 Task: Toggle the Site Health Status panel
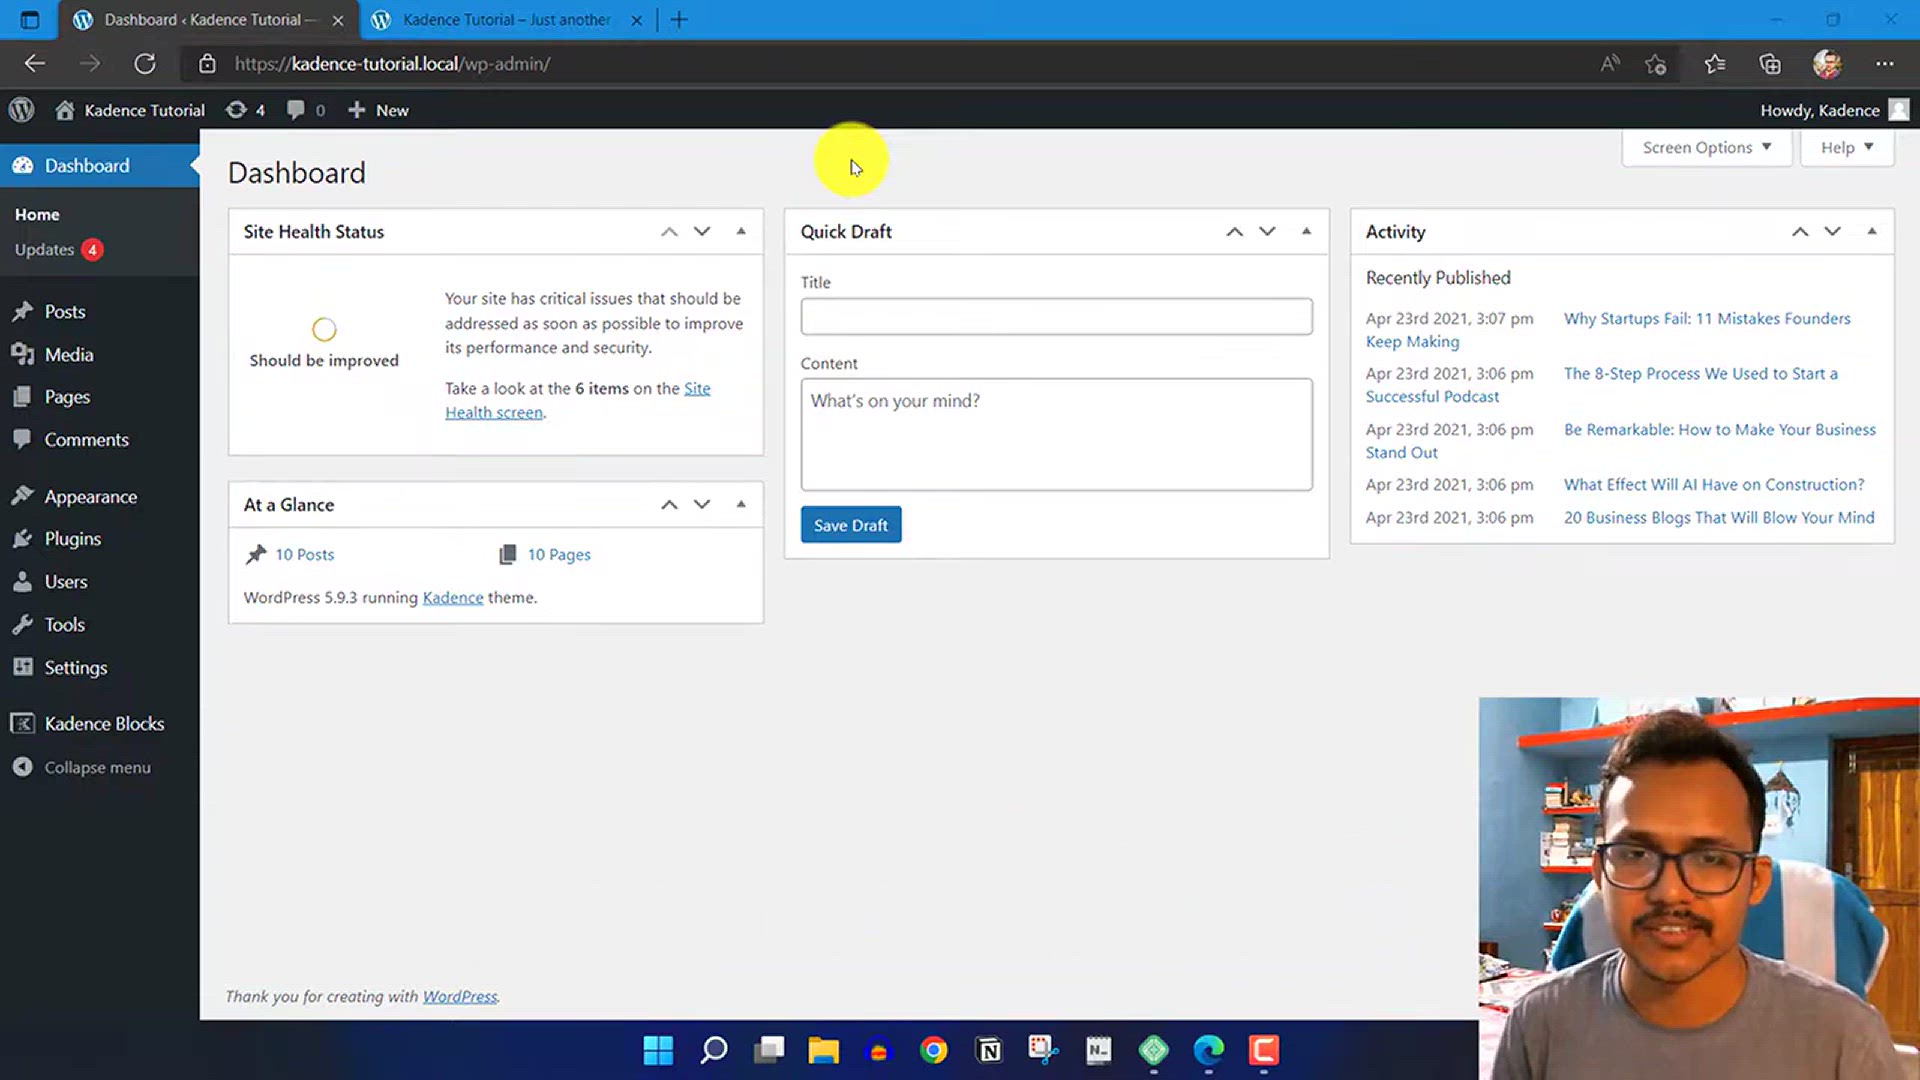(x=741, y=232)
